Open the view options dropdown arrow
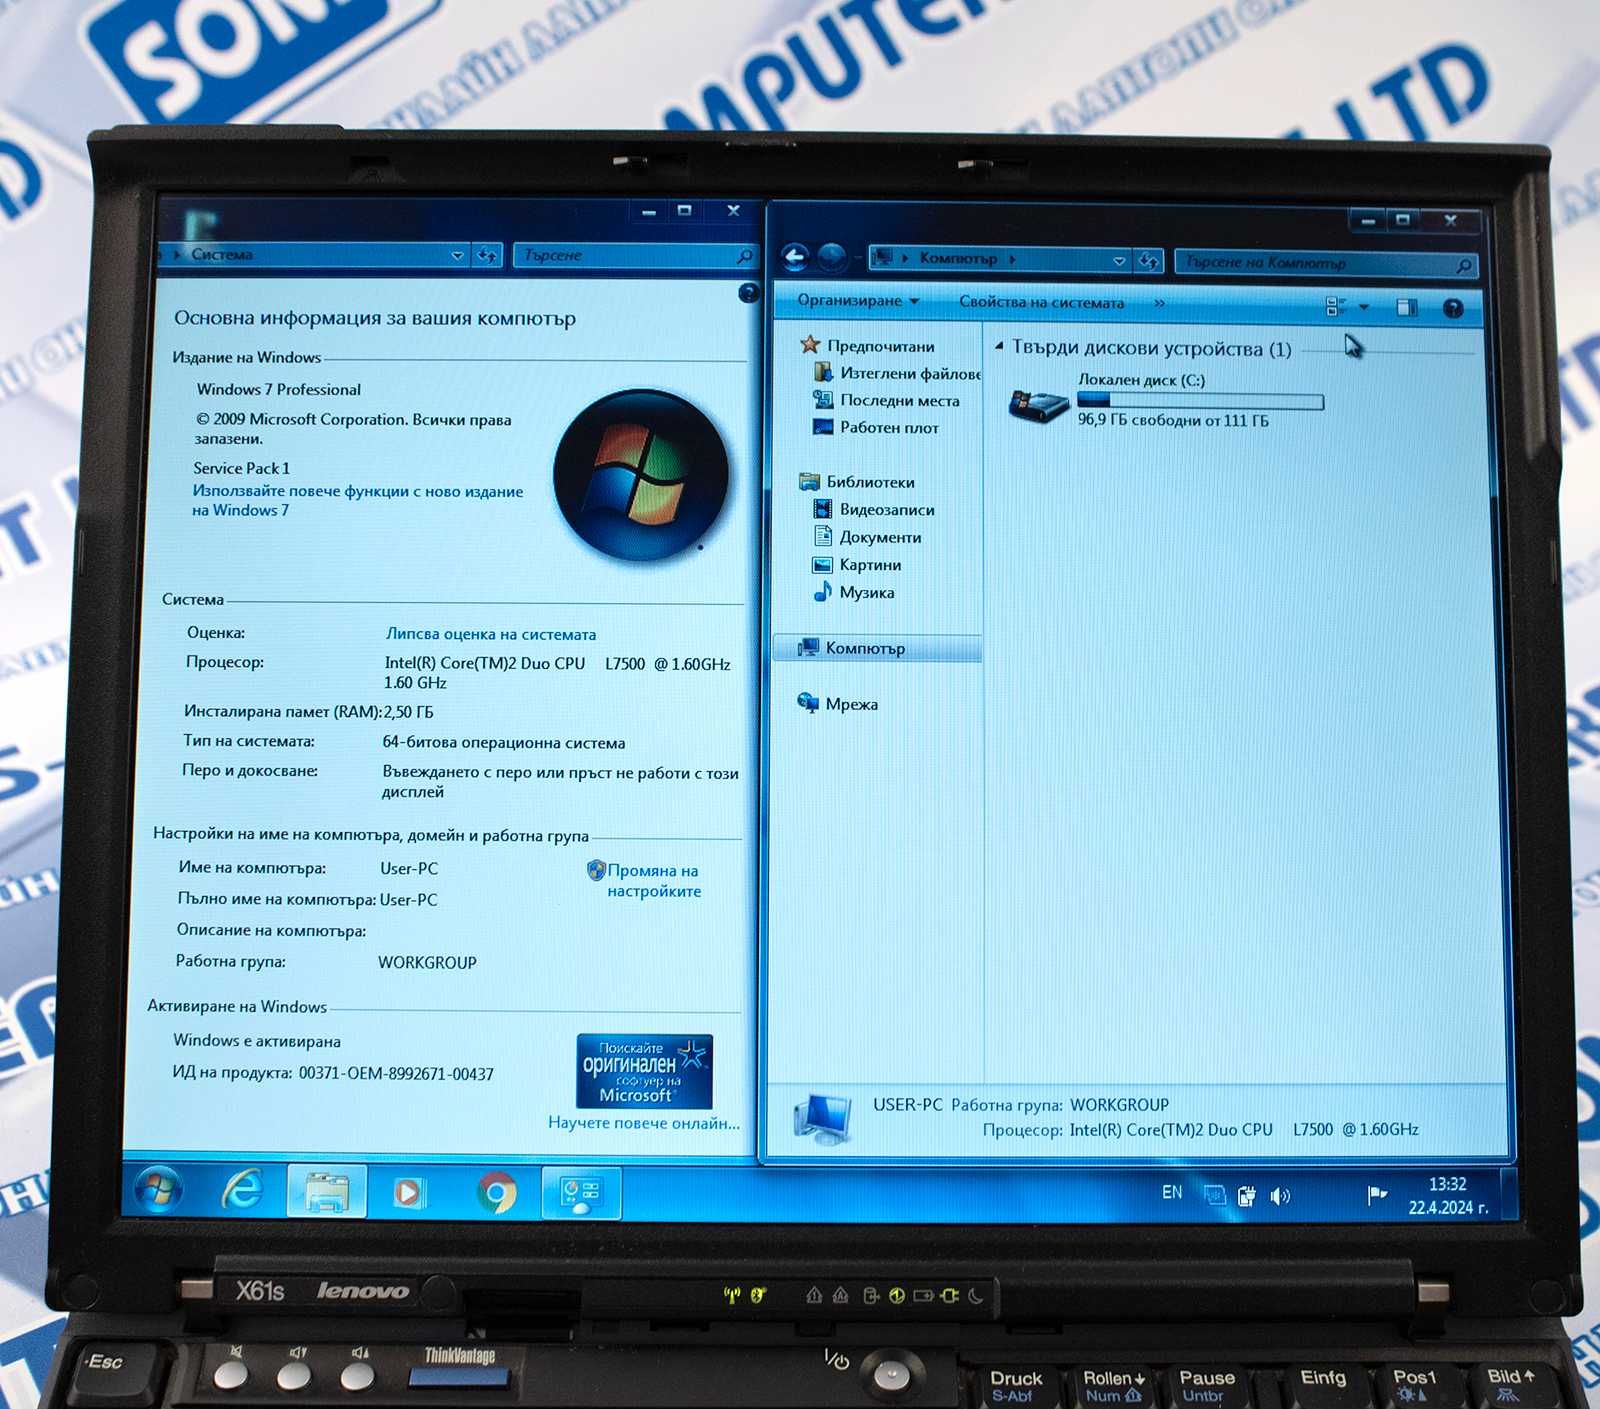Screen dimensions: 1600x1409 1364,307
